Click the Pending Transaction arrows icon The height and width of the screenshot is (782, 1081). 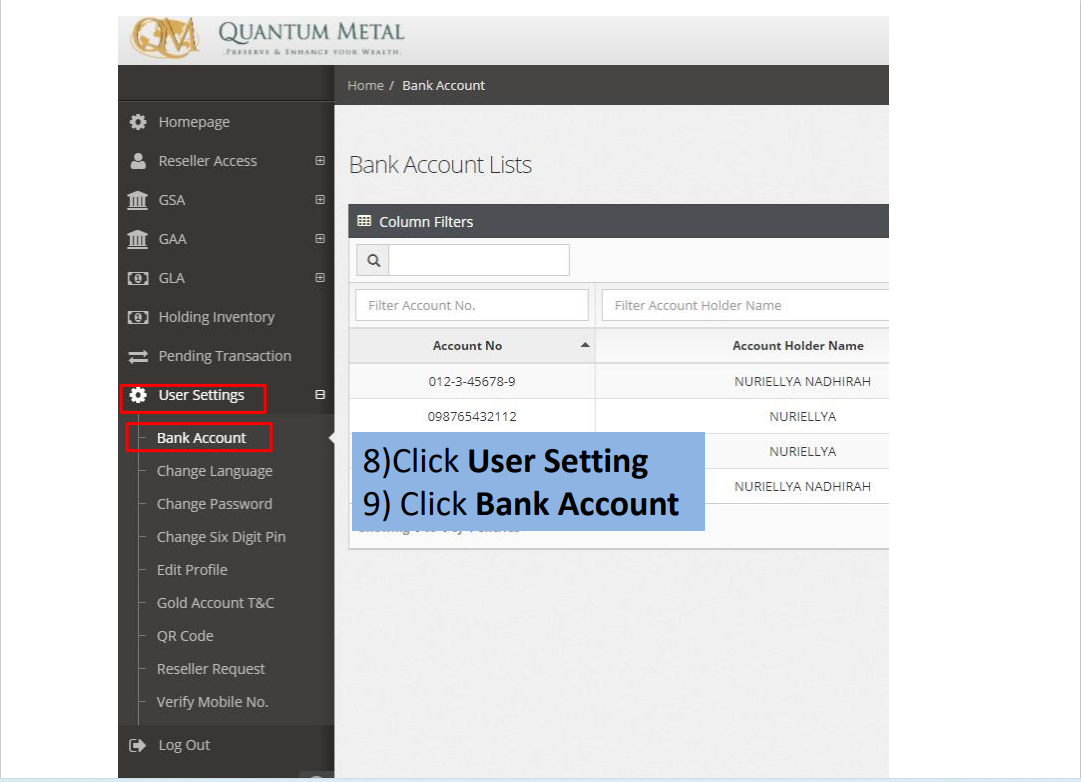click(138, 356)
